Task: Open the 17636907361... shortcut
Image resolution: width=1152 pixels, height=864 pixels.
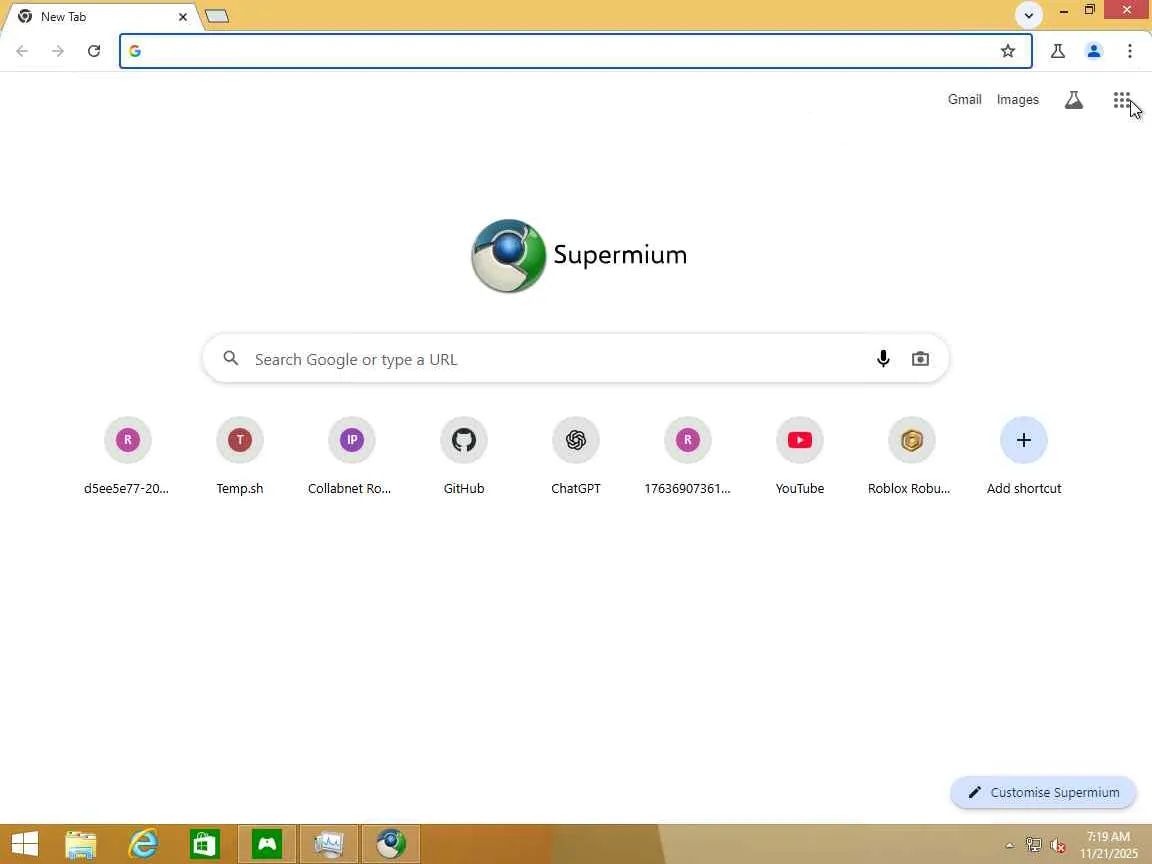Action: click(x=688, y=456)
